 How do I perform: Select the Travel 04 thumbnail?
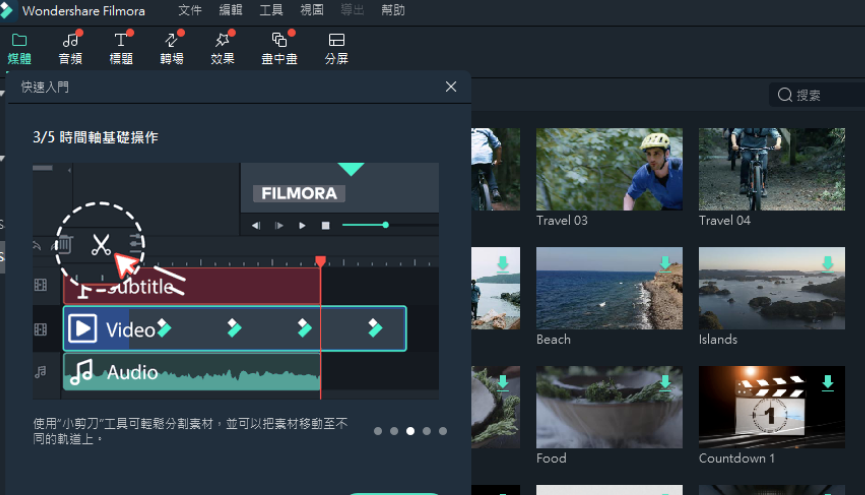(x=772, y=169)
